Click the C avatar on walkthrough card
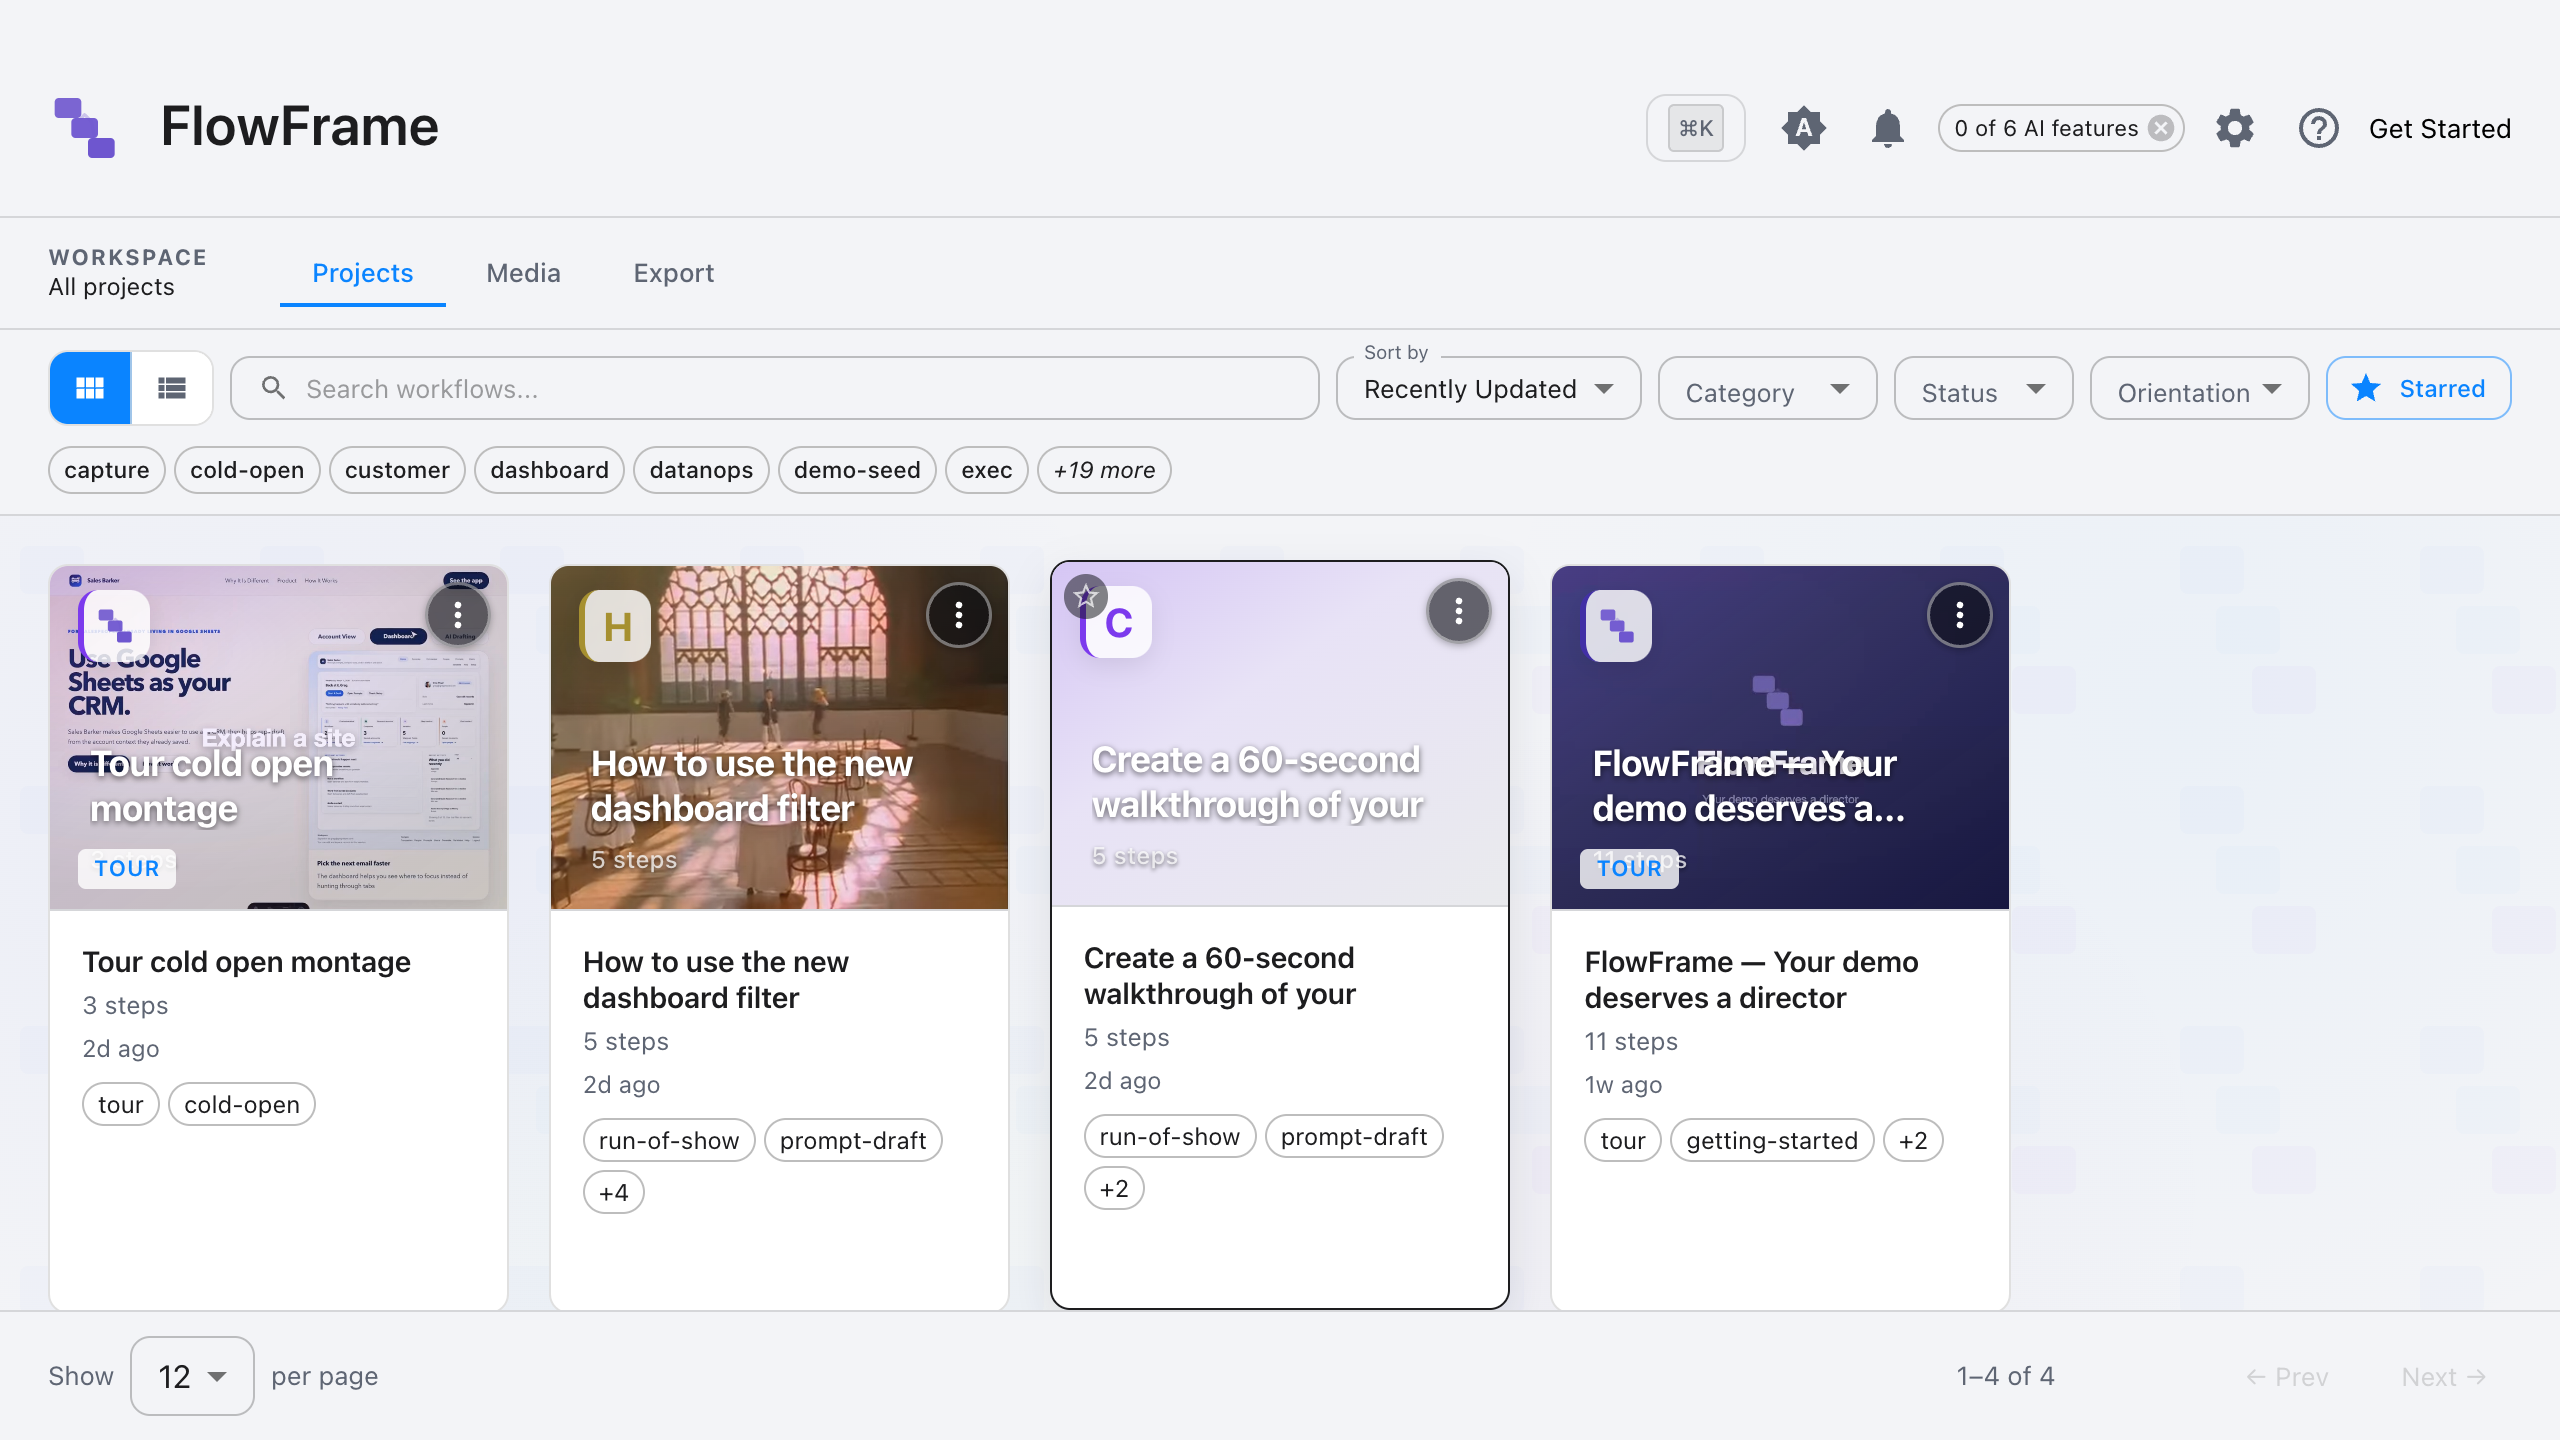Viewport: 2560px width, 1440px height. click(x=1118, y=622)
